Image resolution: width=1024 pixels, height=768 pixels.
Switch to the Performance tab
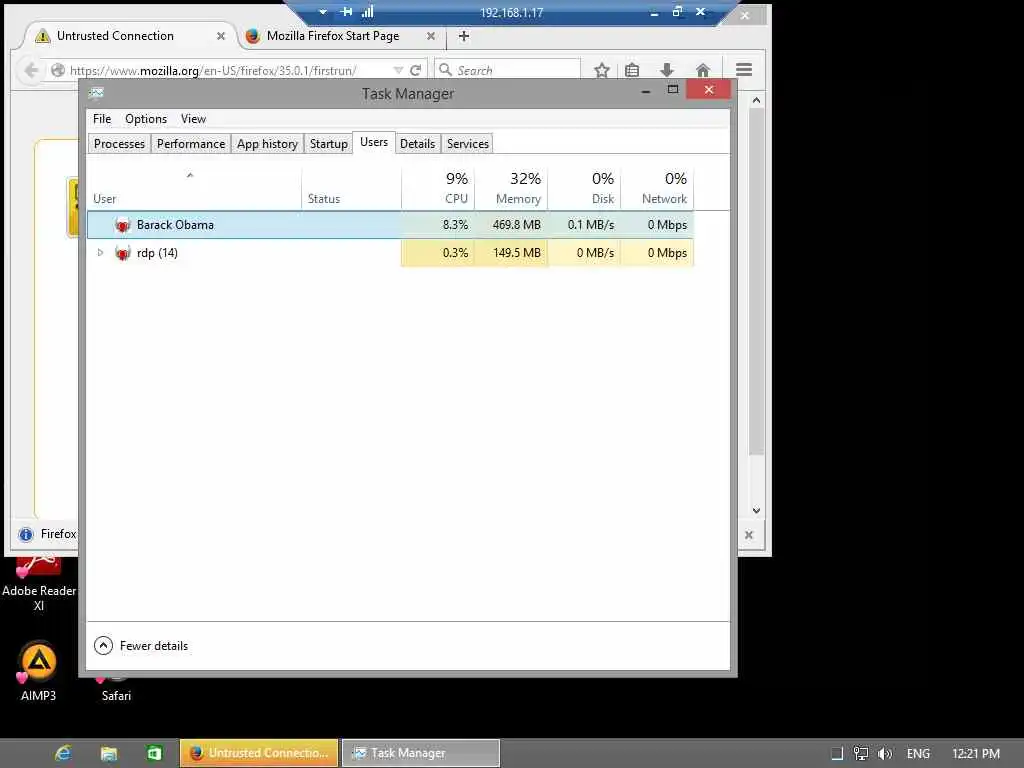click(x=191, y=144)
